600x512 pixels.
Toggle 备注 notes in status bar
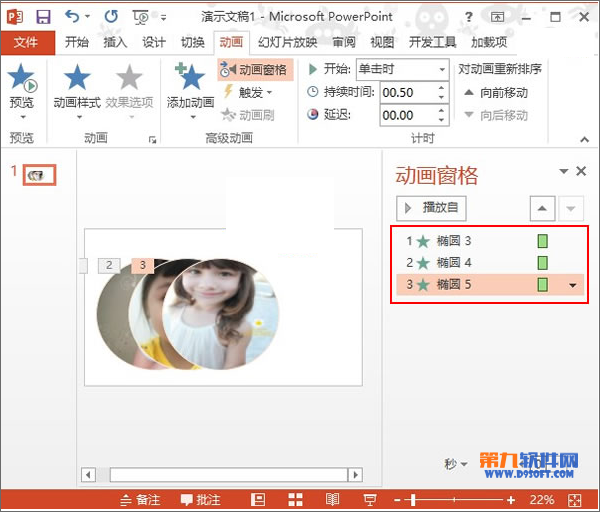[140, 500]
